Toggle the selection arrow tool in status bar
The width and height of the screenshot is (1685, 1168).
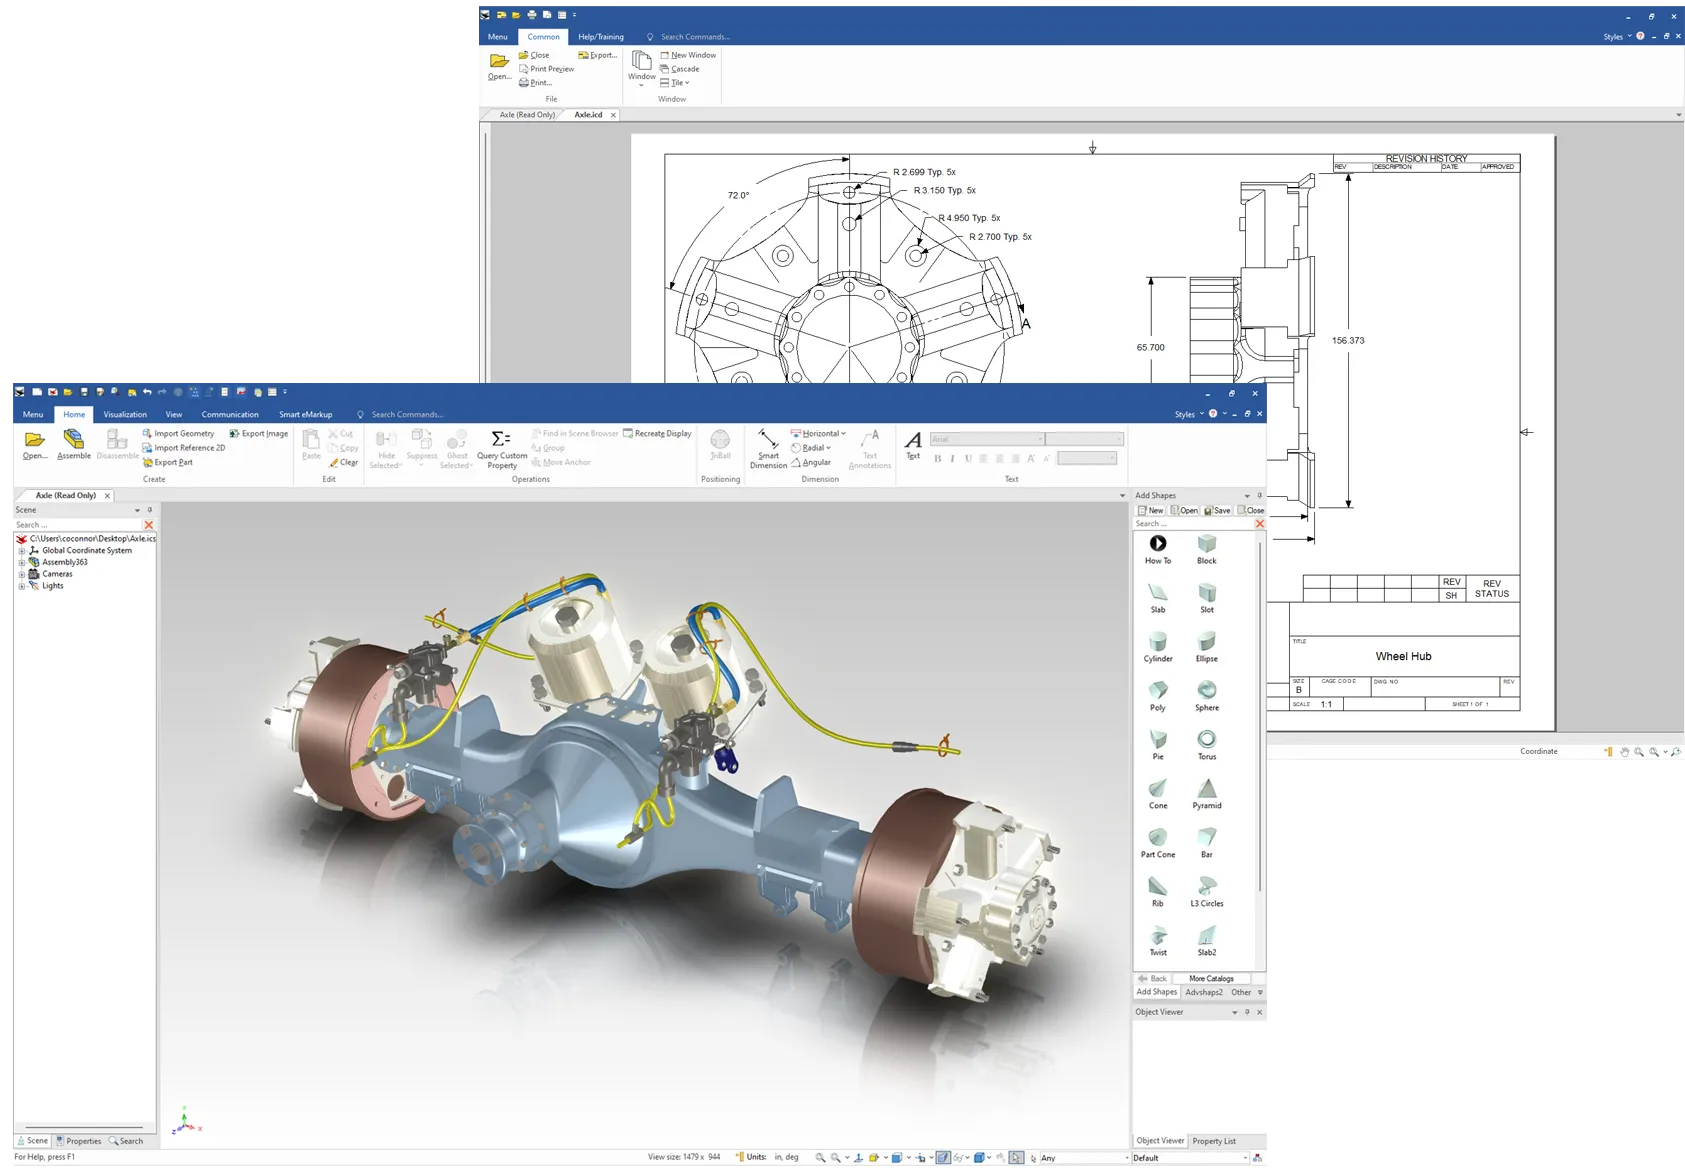(x=1016, y=1158)
